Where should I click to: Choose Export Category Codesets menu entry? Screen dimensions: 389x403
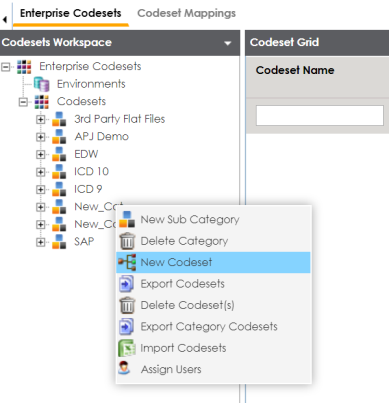point(213,326)
